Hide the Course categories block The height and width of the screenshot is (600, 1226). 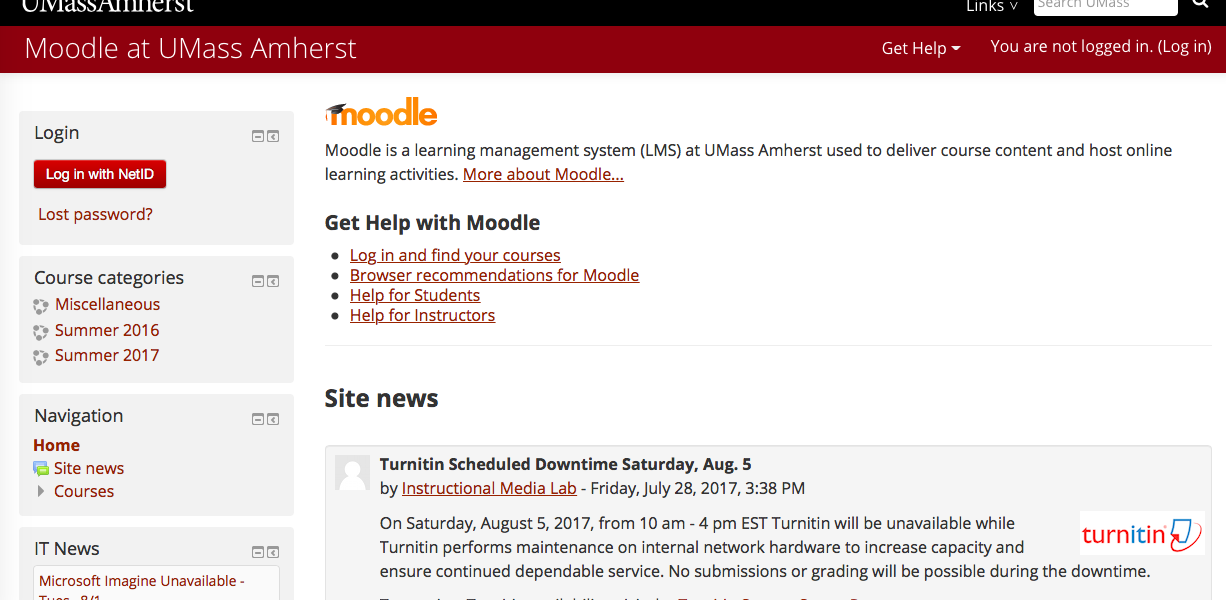pos(258,282)
